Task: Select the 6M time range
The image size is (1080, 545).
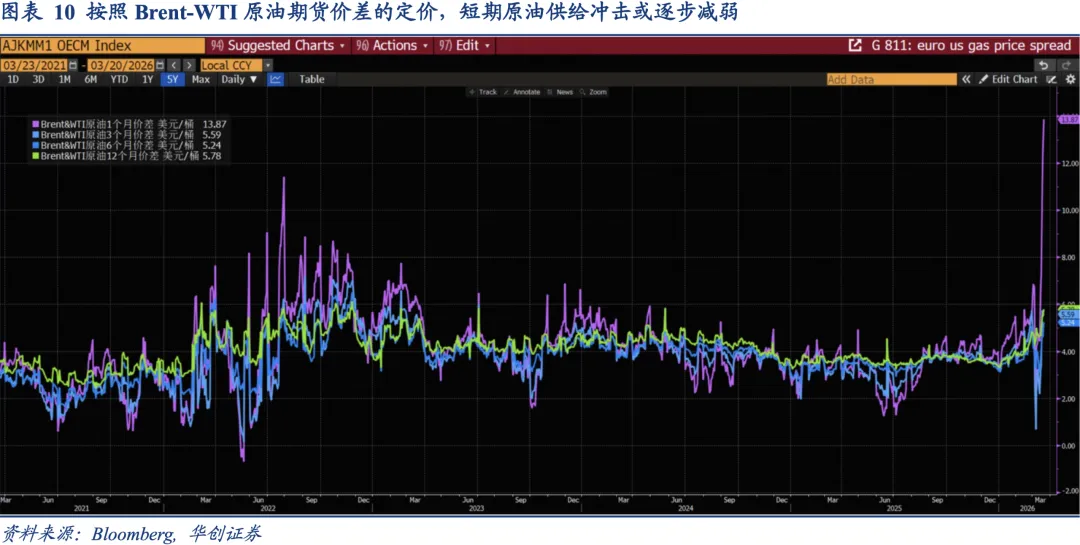Action: point(90,79)
